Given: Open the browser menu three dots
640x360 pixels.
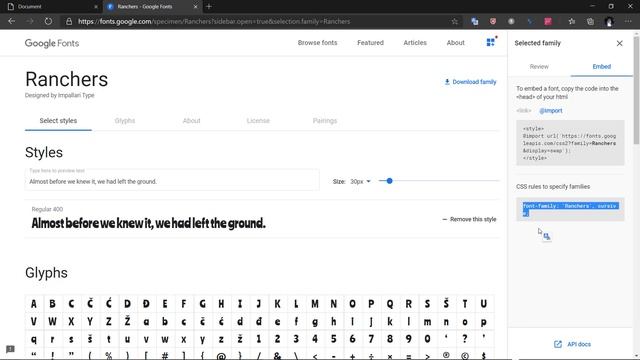Looking at the screenshot, I should click(x=628, y=21).
